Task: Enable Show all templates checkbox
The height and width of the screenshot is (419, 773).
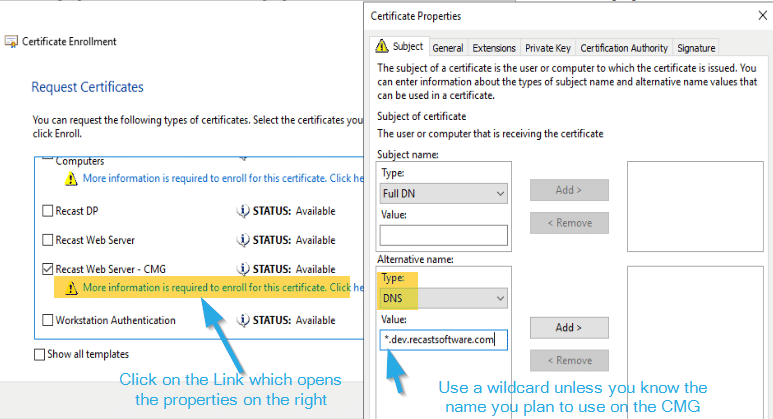Action: [40, 354]
